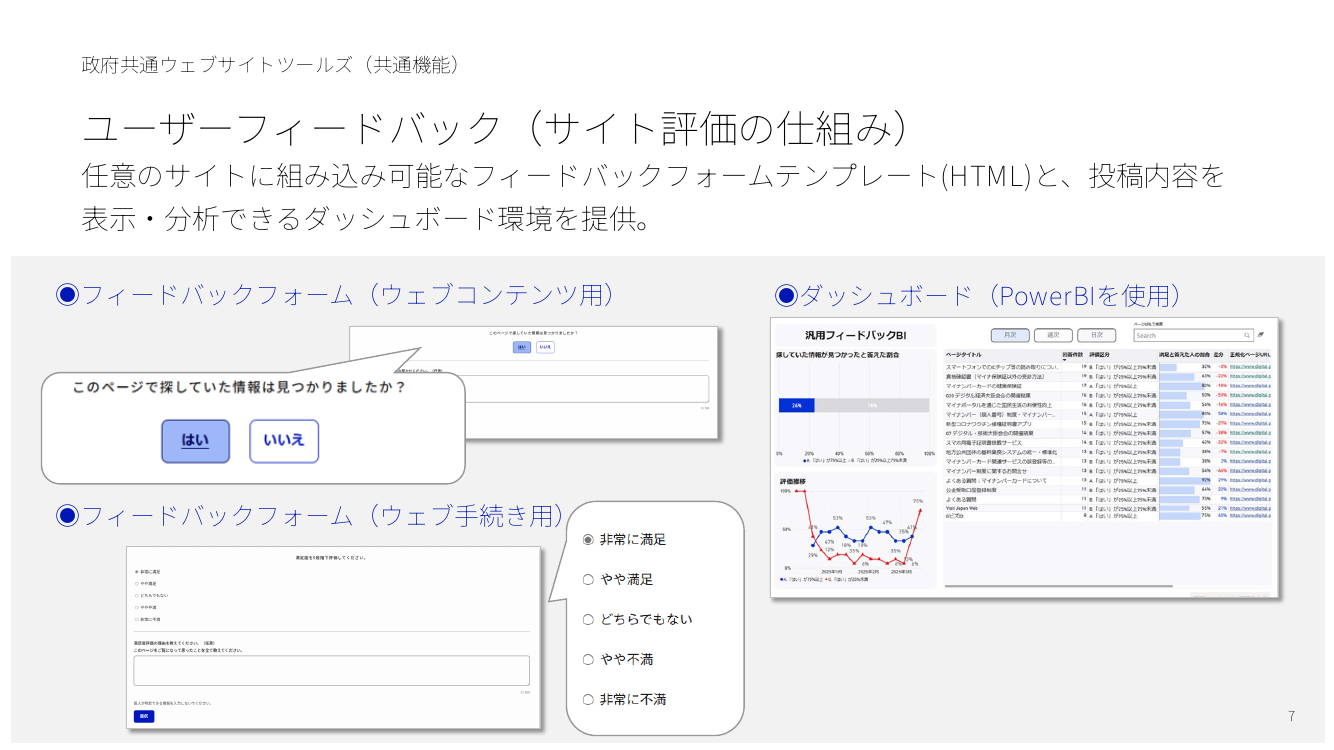Select last radio option in small procedure form

pyautogui.click(x=137, y=619)
